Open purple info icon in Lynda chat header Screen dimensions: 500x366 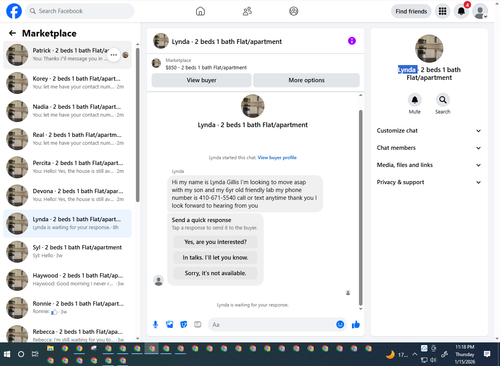tap(352, 41)
